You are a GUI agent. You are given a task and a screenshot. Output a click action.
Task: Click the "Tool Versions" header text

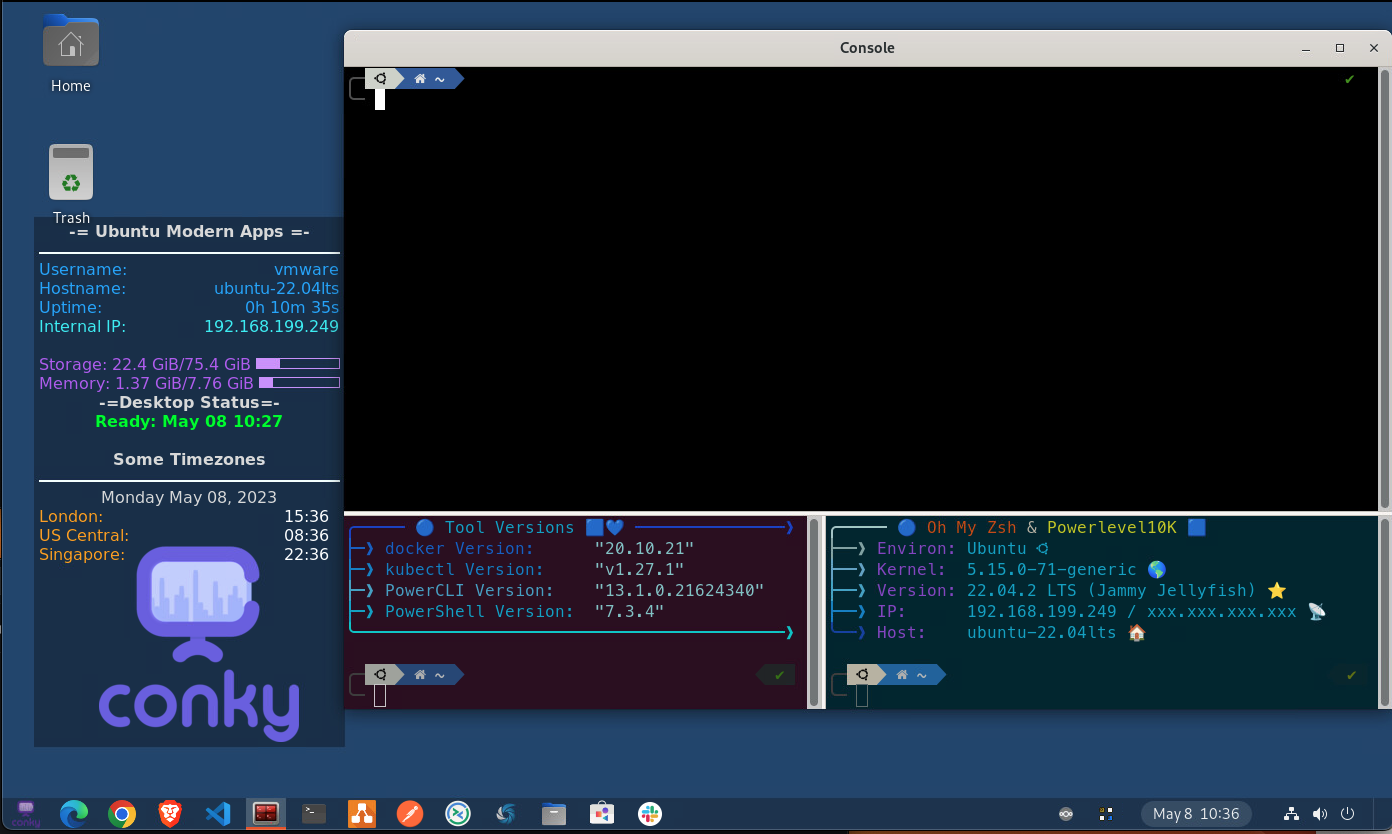coord(509,527)
